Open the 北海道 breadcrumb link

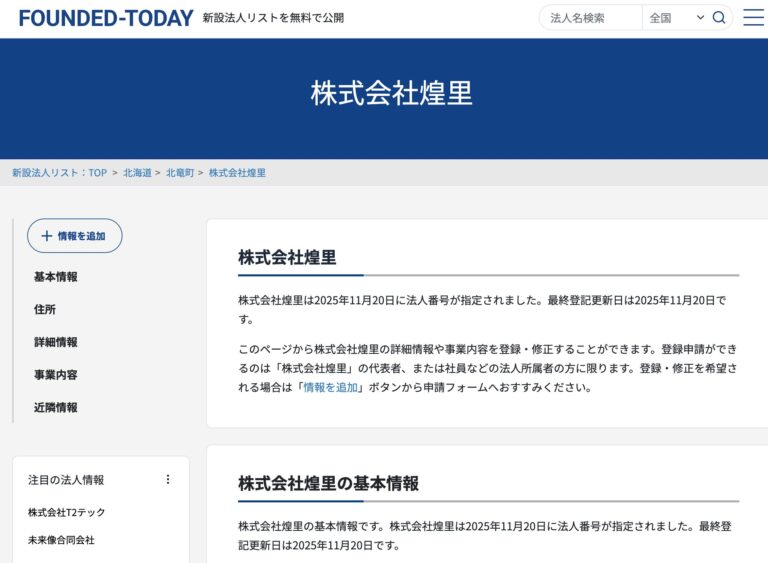coord(137,173)
